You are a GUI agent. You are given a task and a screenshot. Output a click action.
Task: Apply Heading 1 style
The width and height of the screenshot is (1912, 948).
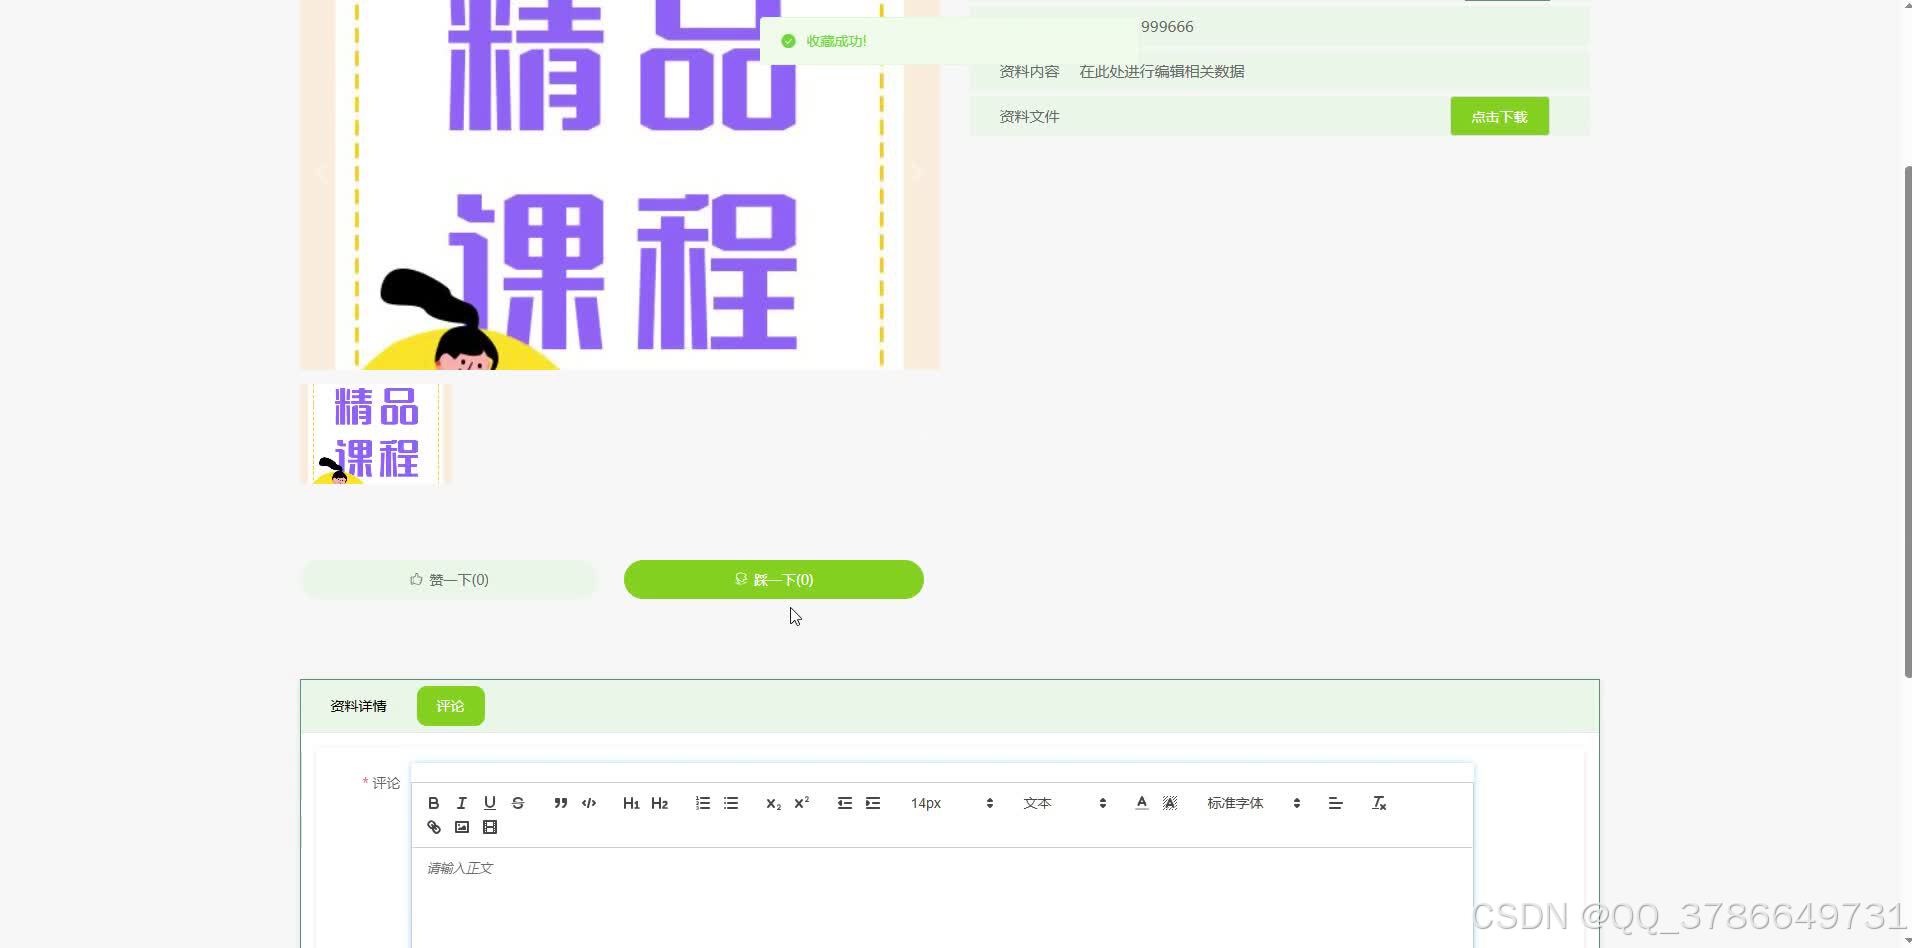[x=631, y=803]
